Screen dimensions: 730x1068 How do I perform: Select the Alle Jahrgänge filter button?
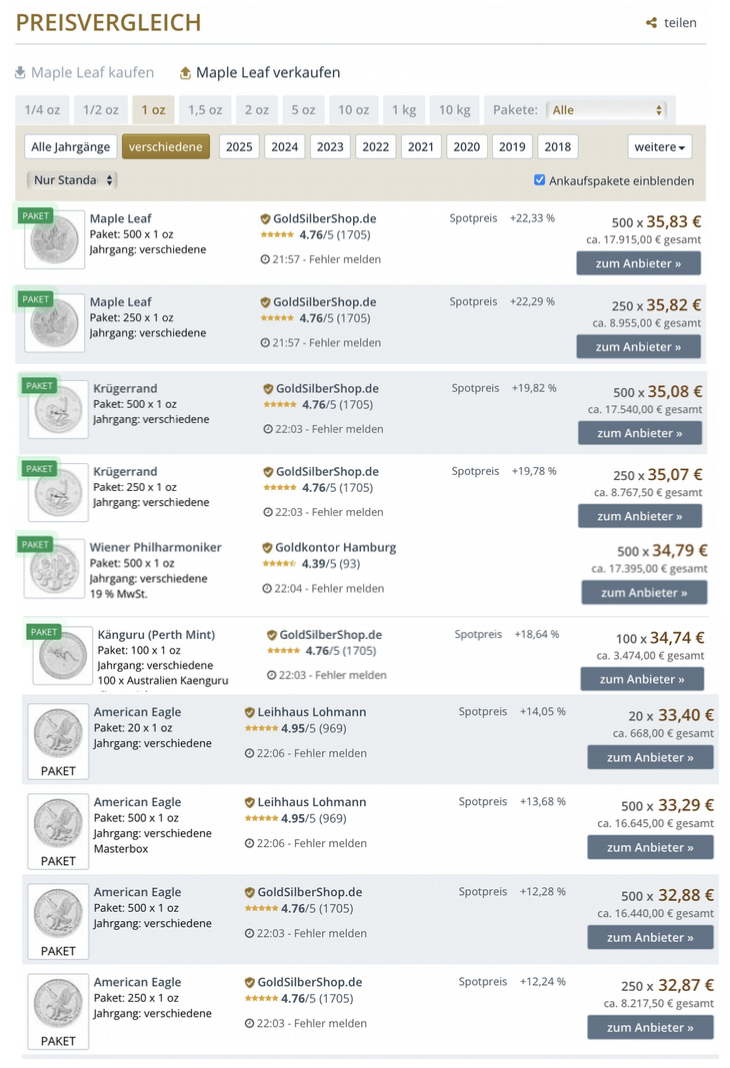click(x=70, y=147)
